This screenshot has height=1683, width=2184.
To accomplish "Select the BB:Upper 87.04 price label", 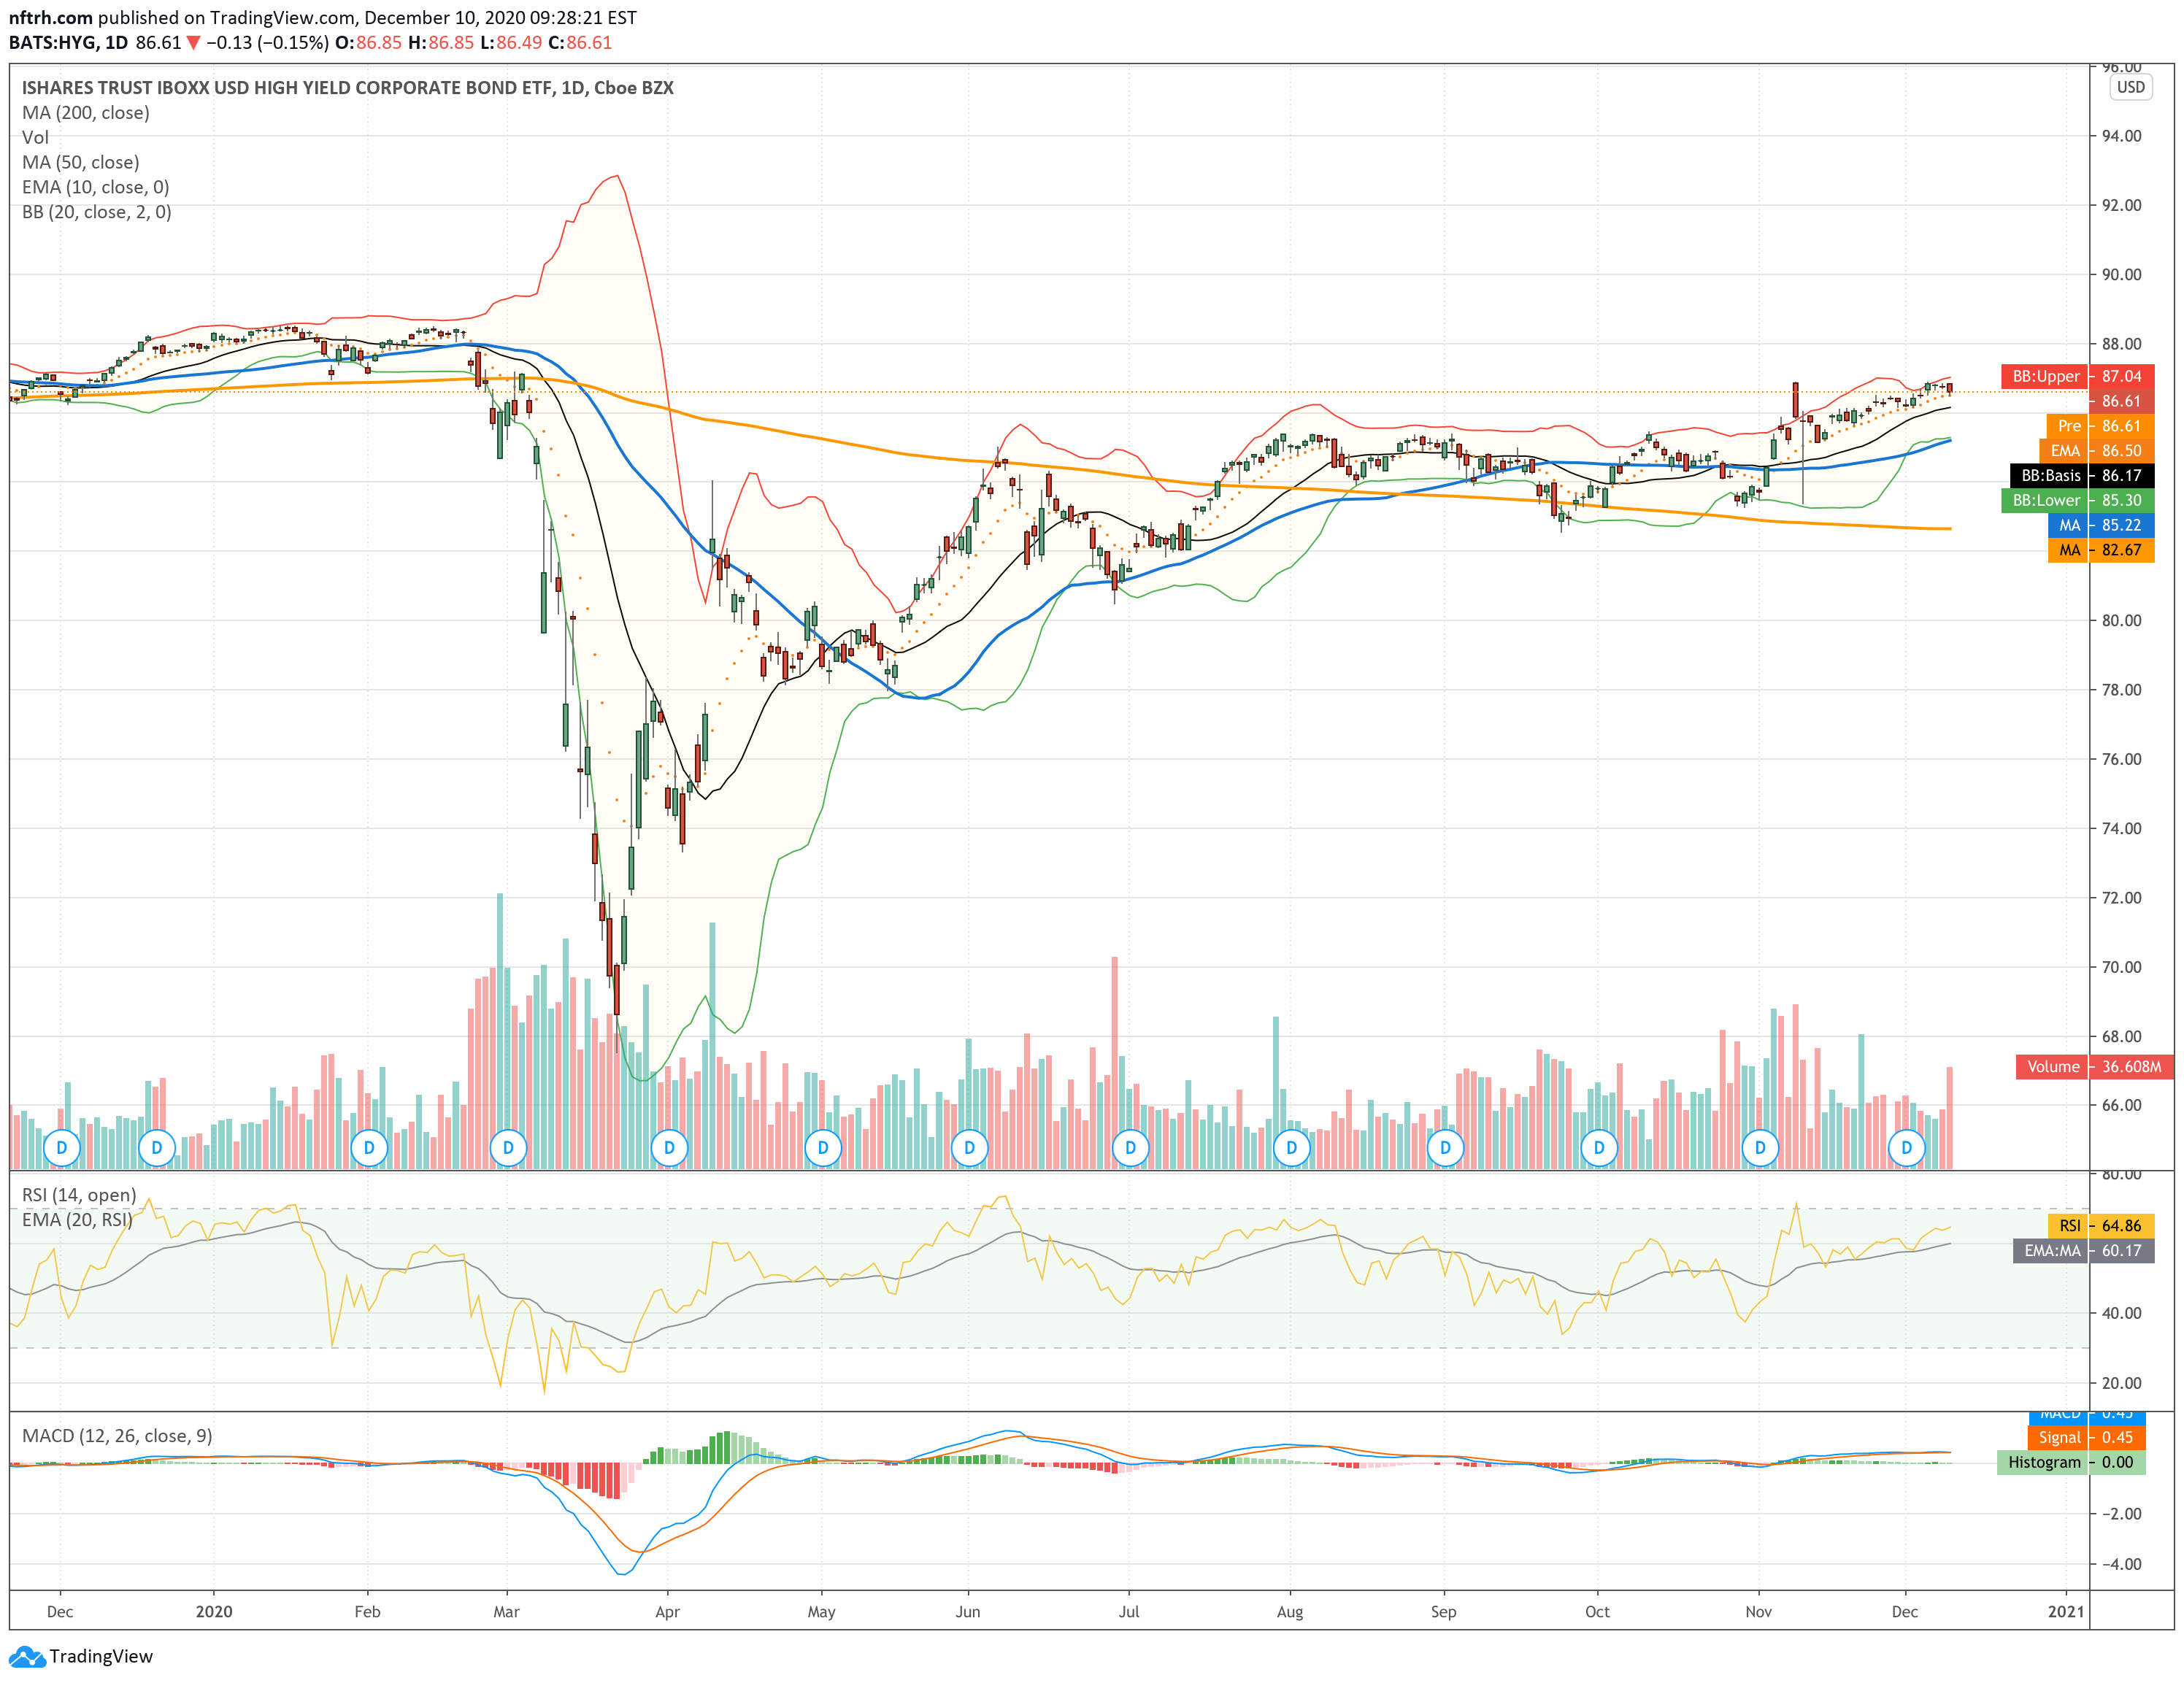I will [x=2077, y=376].
